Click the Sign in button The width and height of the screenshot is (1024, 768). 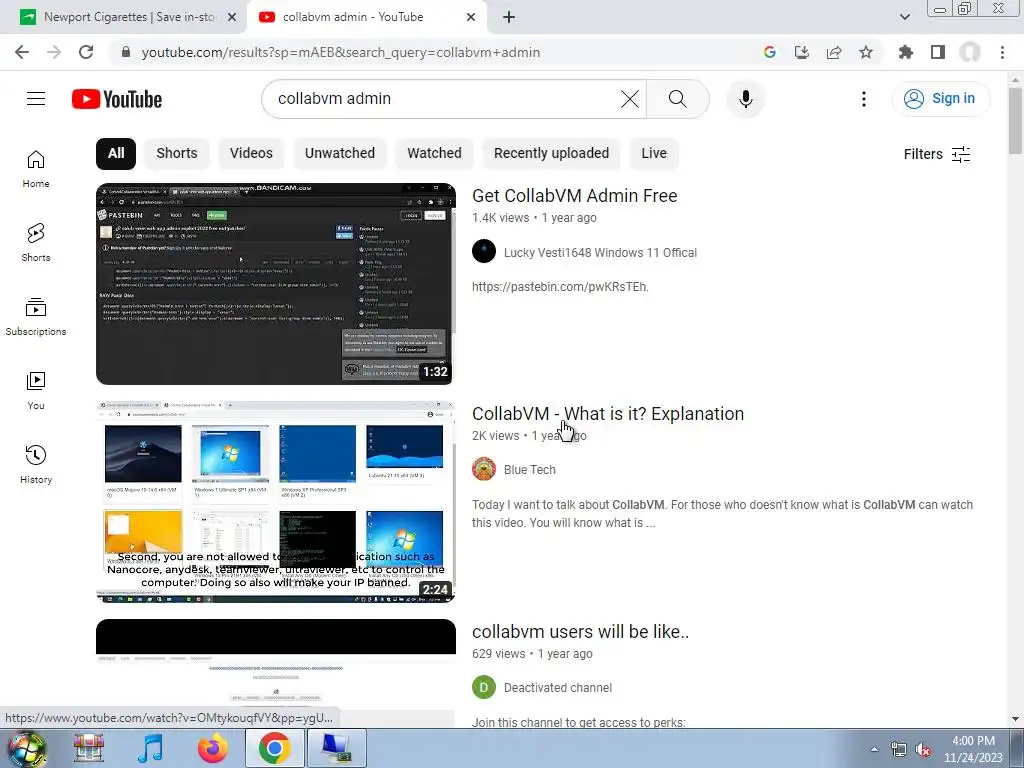(x=940, y=99)
